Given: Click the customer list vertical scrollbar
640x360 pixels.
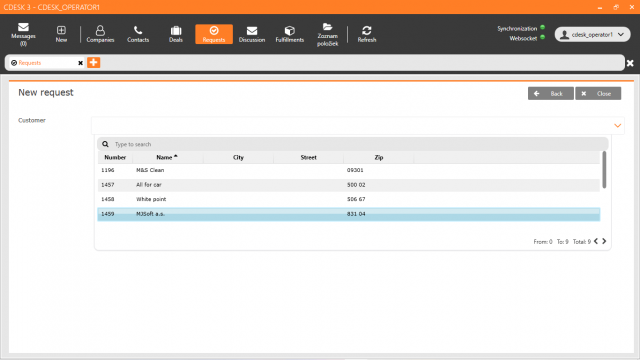Looking at the screenshot, I should (604, 170).
